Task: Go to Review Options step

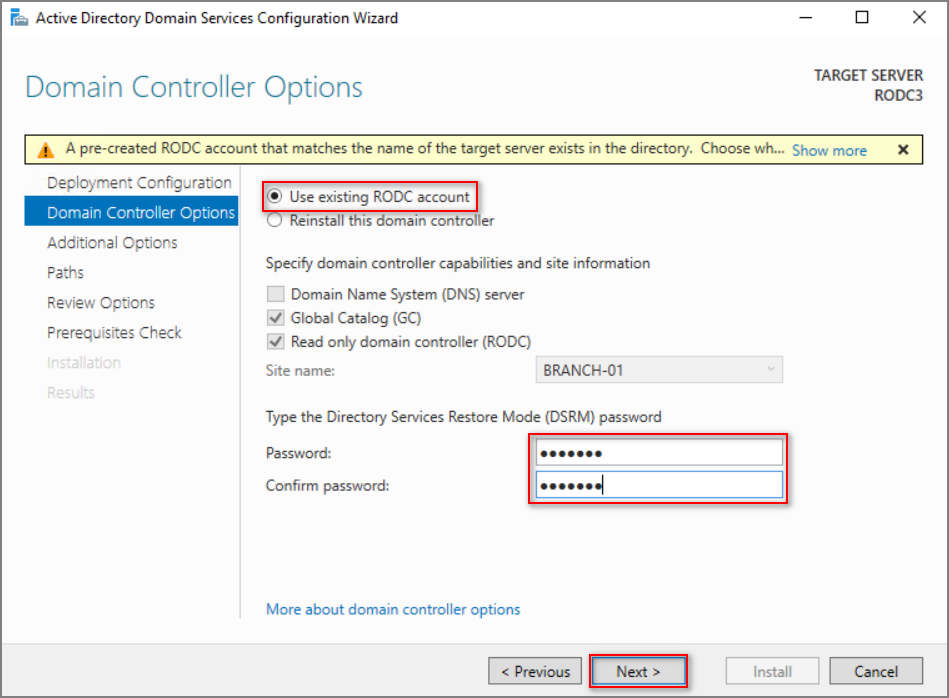Action: coord(100,303)
